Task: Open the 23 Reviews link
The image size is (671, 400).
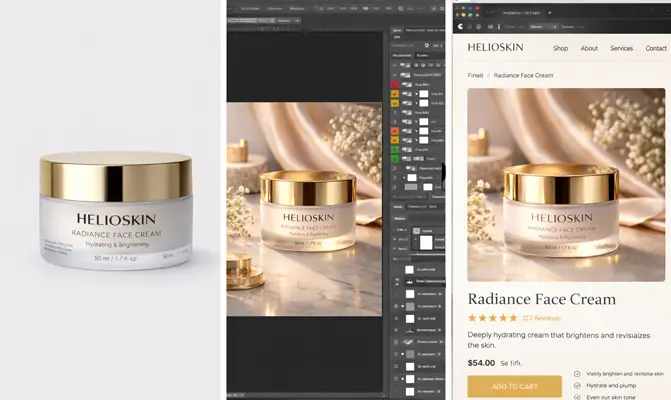Action: point(540,318)
